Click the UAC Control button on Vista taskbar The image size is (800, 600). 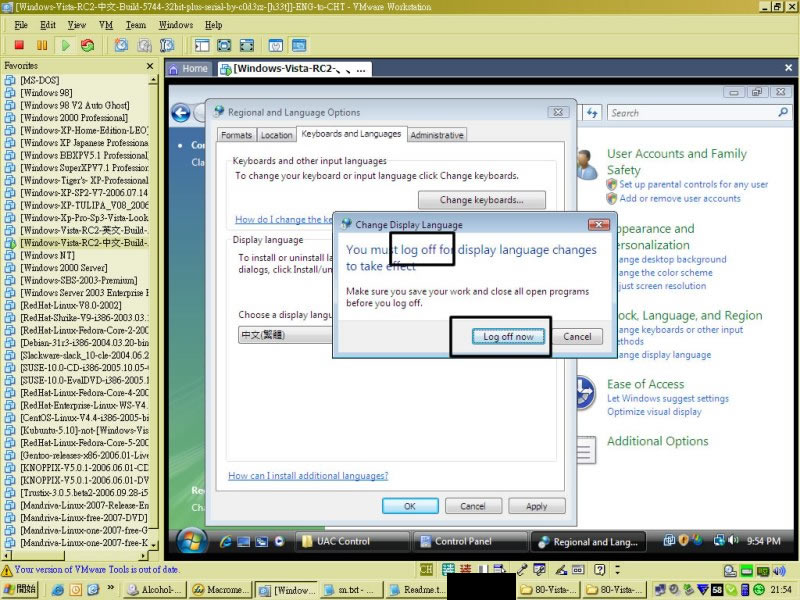(x=354, y=541)
